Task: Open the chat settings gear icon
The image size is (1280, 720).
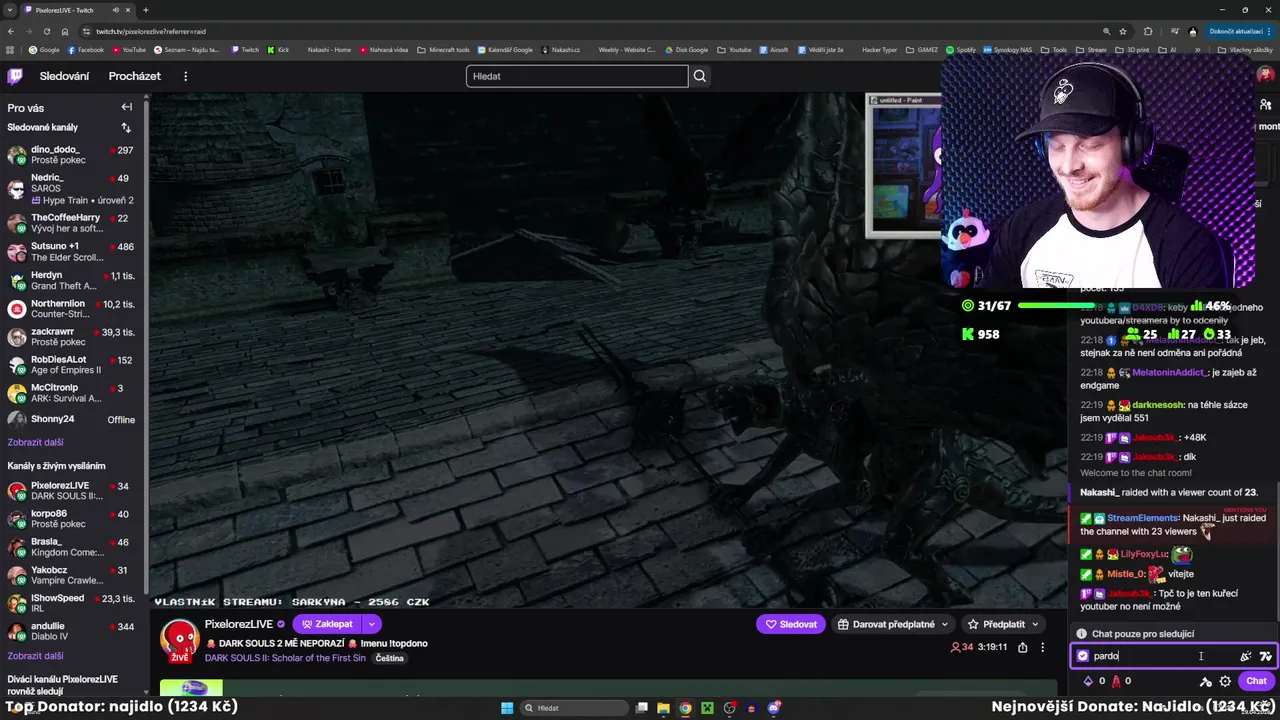Action: [x=1225, y=681]
